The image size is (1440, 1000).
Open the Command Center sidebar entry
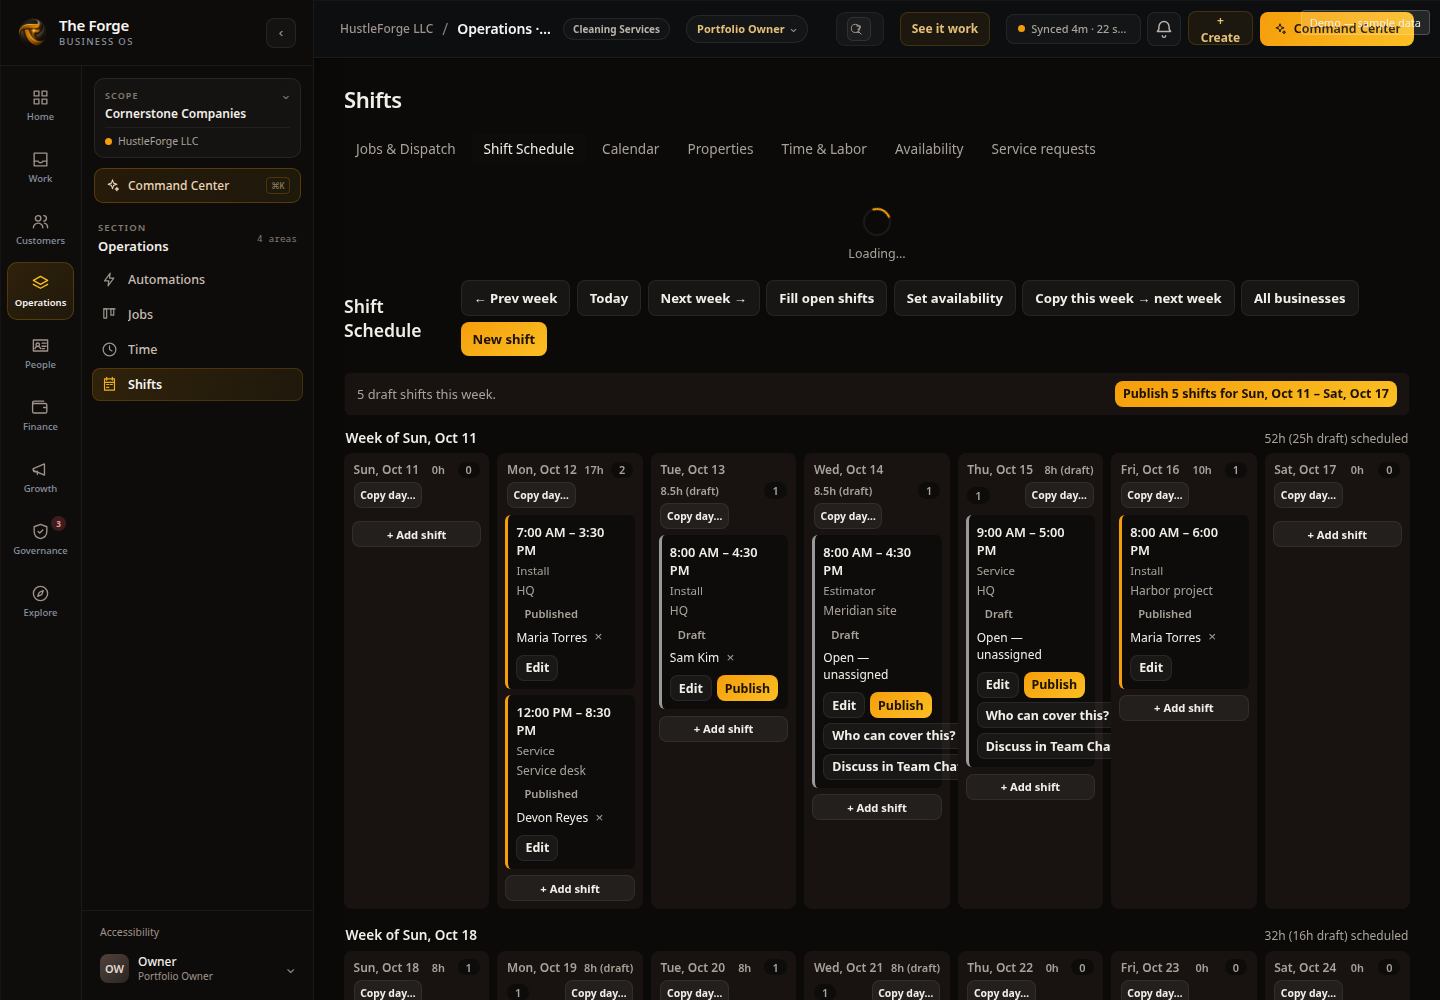click(197, 186)
